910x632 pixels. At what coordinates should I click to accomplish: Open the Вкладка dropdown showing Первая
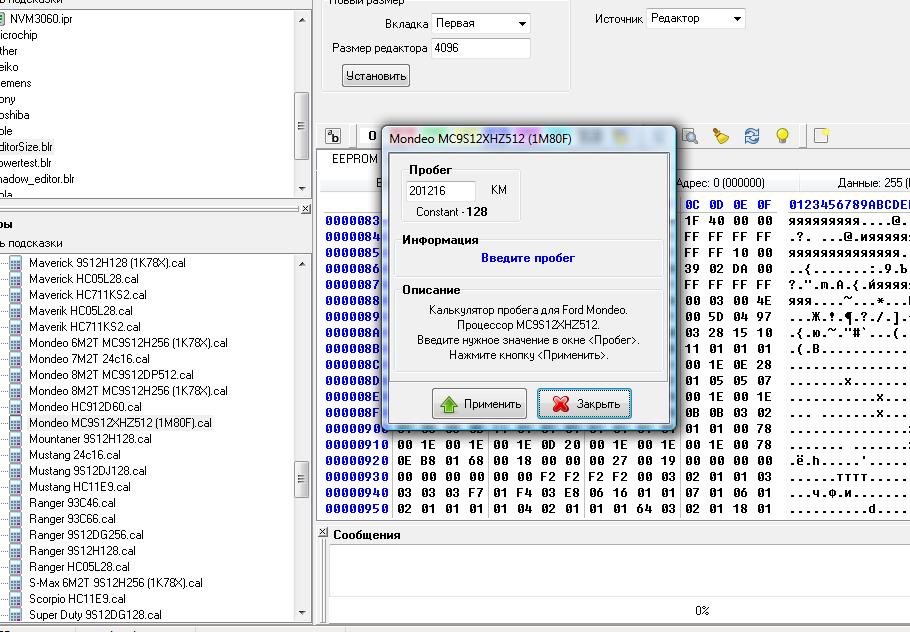click(481, 23)
